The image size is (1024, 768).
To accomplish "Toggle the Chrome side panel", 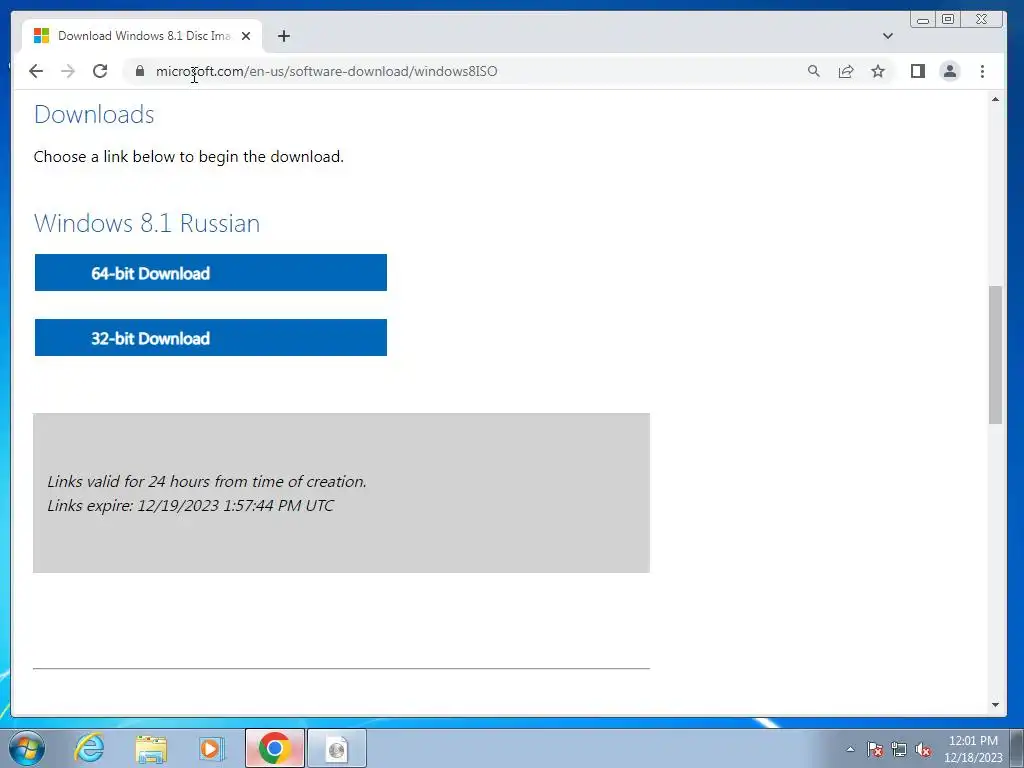I will coord(918,71).
